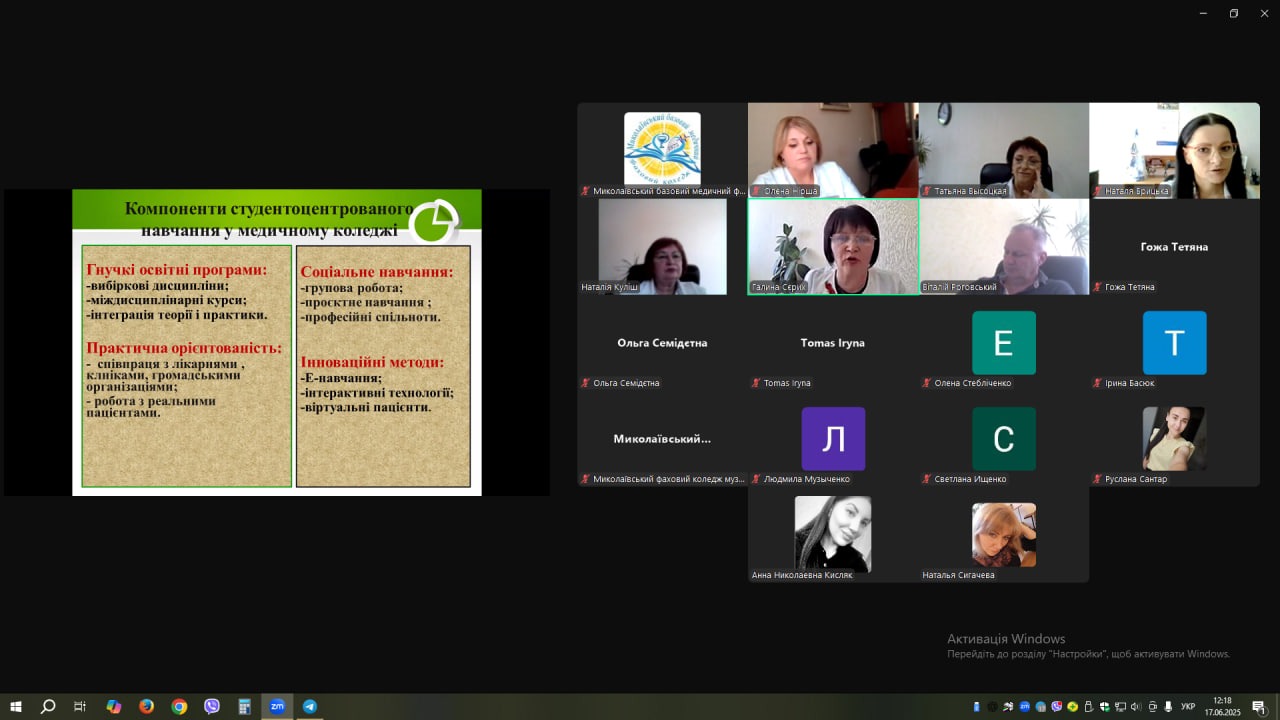Open the clock showing 12:18

point(1222,707)
